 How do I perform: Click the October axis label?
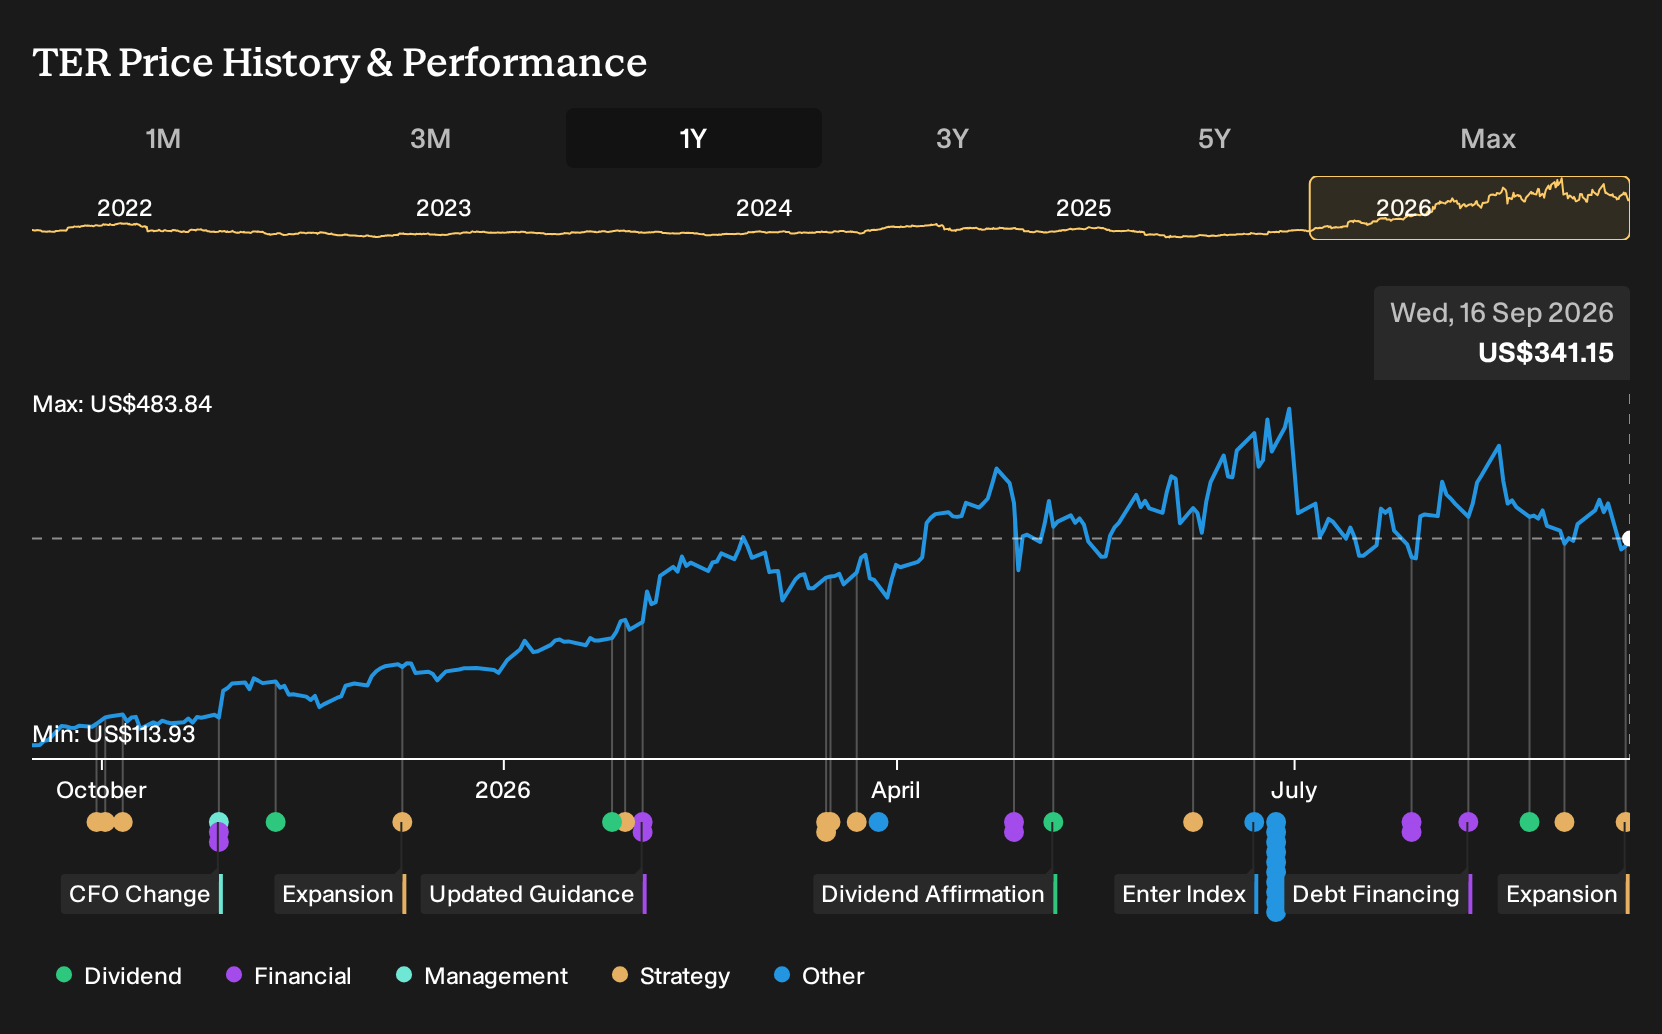pyautogui.click(x=101, y=790)
